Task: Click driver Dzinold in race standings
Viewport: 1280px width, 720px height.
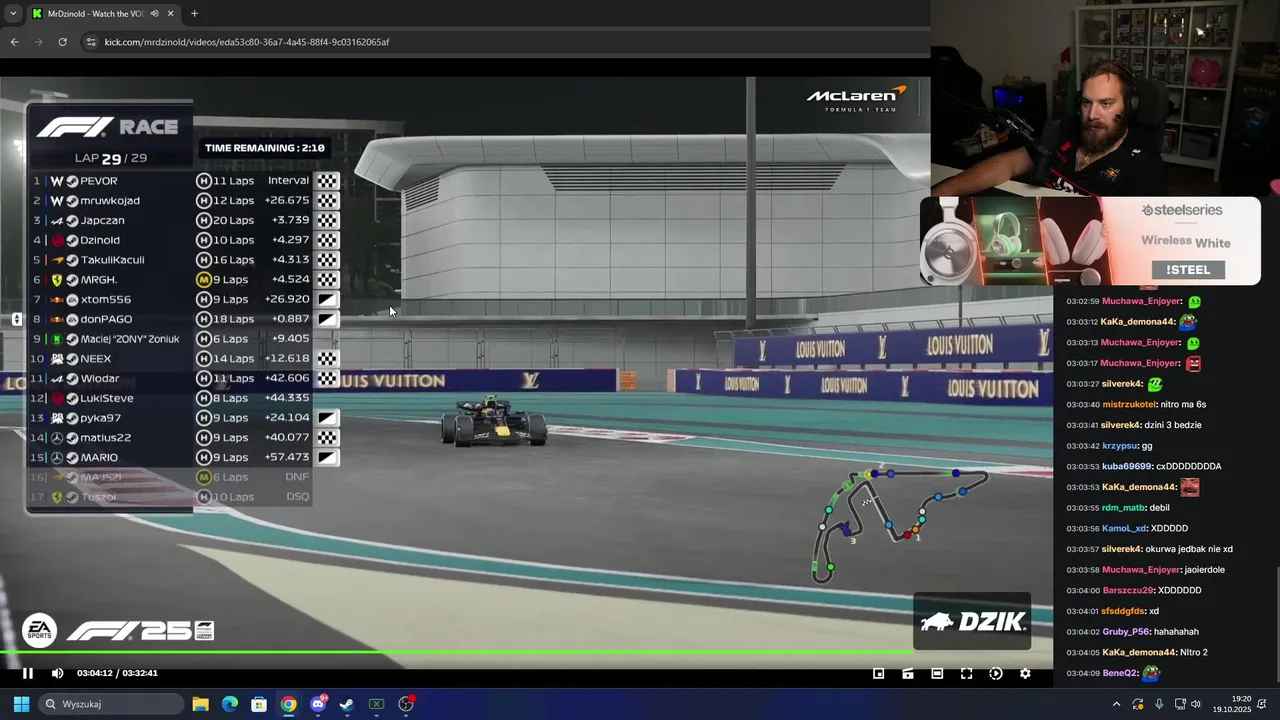Action: pyautogui.click(x=100, y=240)
